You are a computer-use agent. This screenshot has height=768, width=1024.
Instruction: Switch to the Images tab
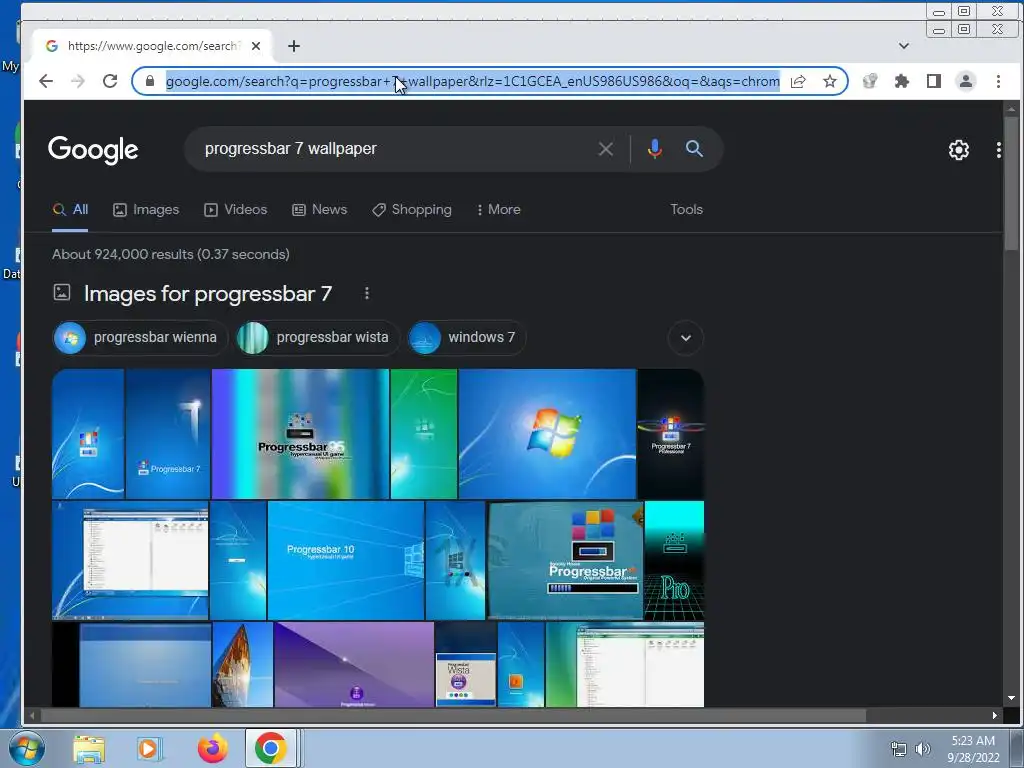[x=146, y=210]
